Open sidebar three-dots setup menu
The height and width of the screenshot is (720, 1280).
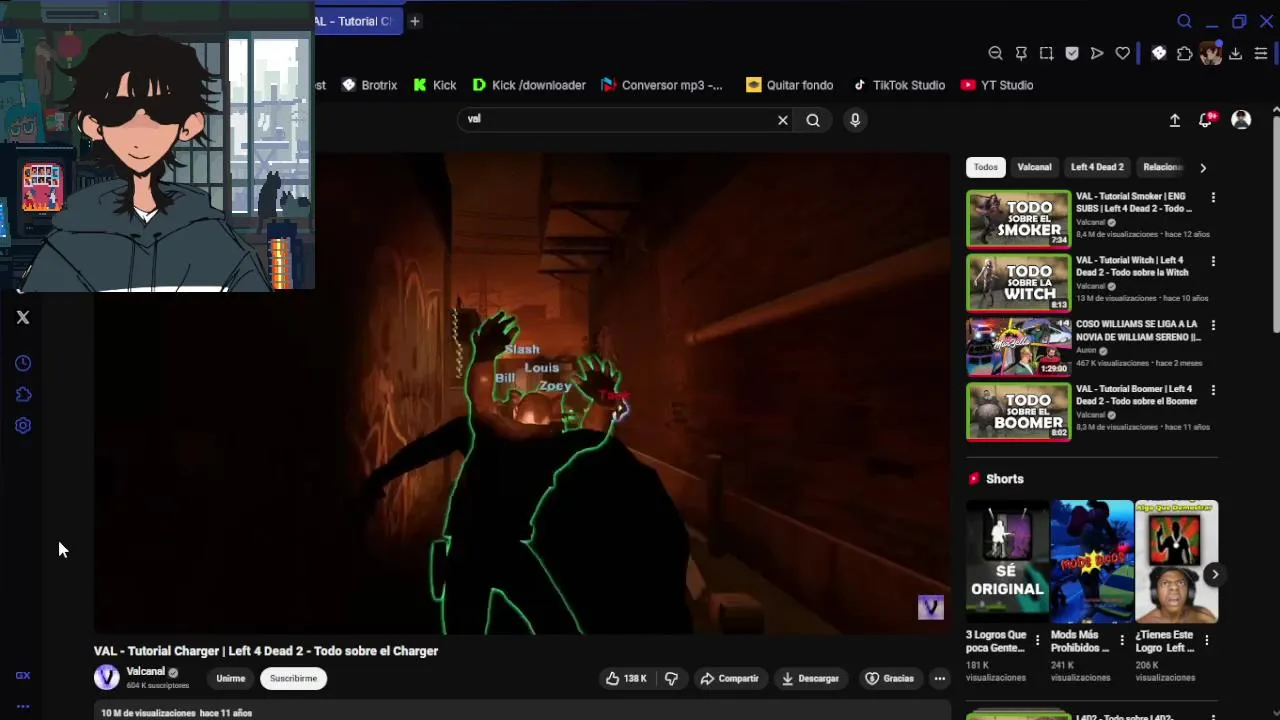pyautogui.click(x=23, y=706)
